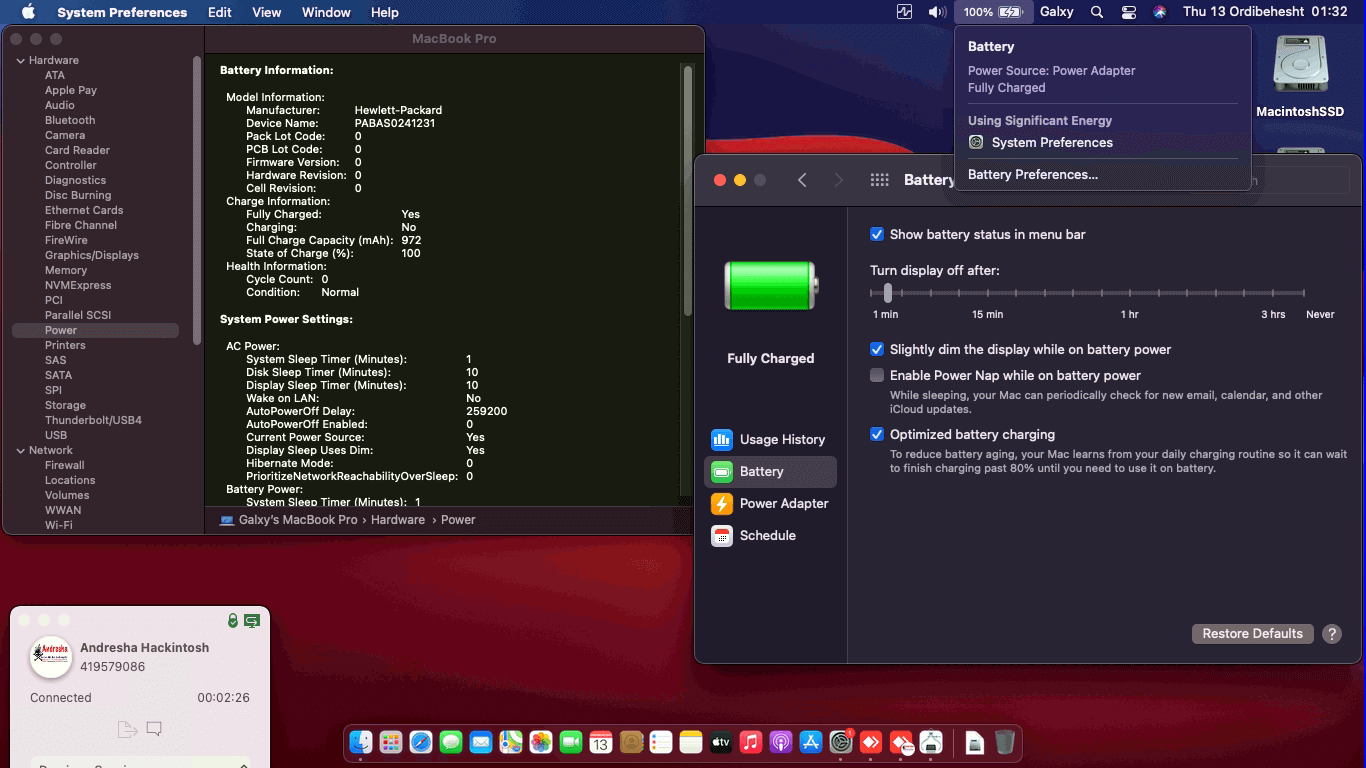Switch to Usage History pane
Viewport: 1366px width, 768px height.
770,439
